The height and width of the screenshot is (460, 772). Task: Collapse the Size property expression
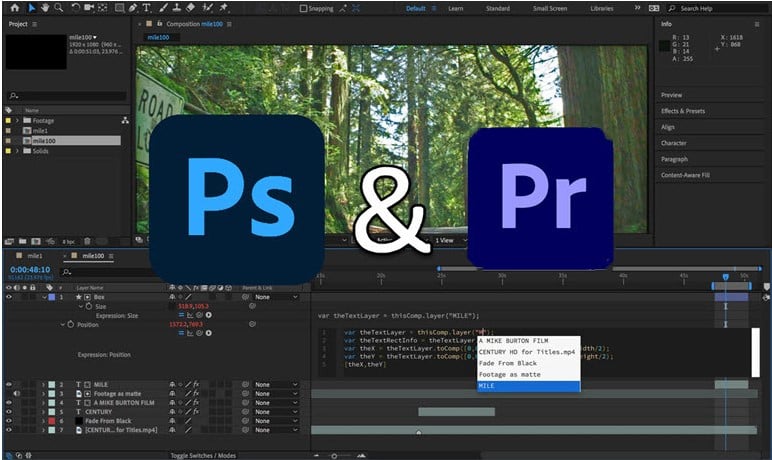pyautogui.click(x=81, y=306)
